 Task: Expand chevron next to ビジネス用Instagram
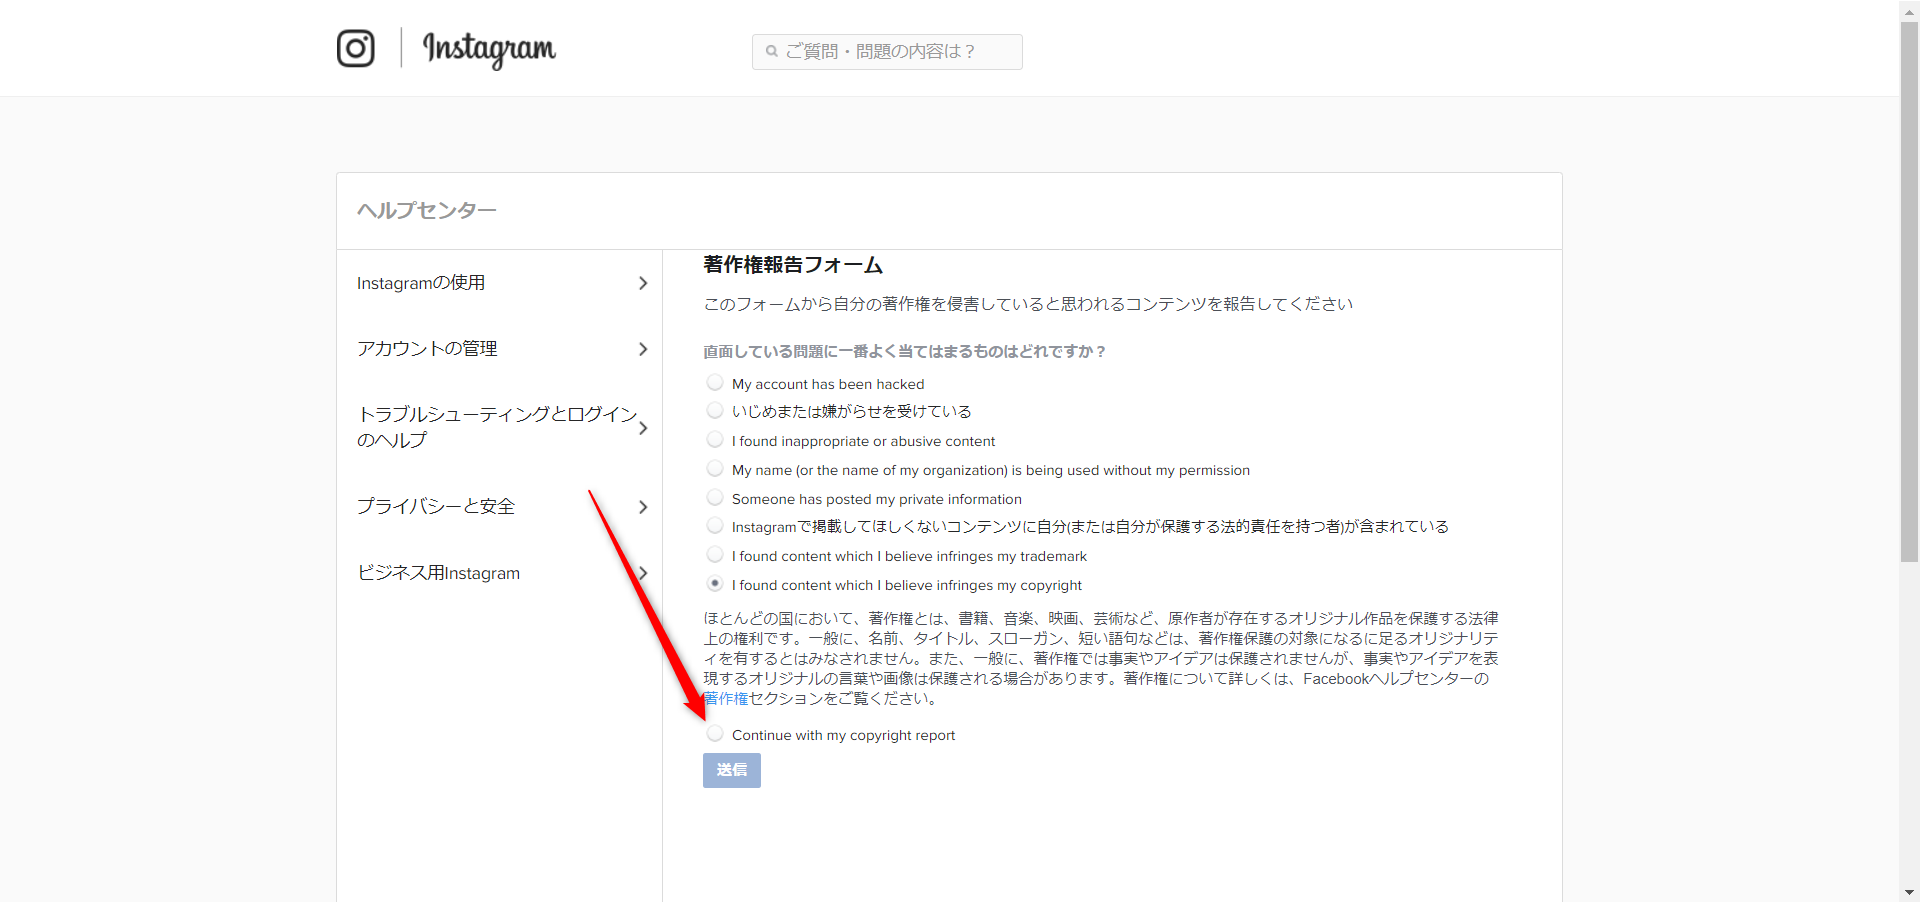(643, 573)
